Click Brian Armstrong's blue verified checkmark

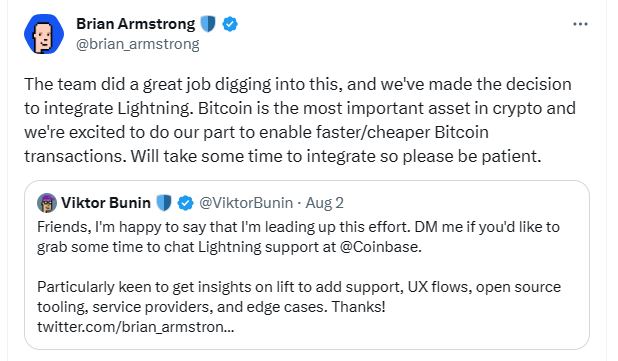coord(230,24)
